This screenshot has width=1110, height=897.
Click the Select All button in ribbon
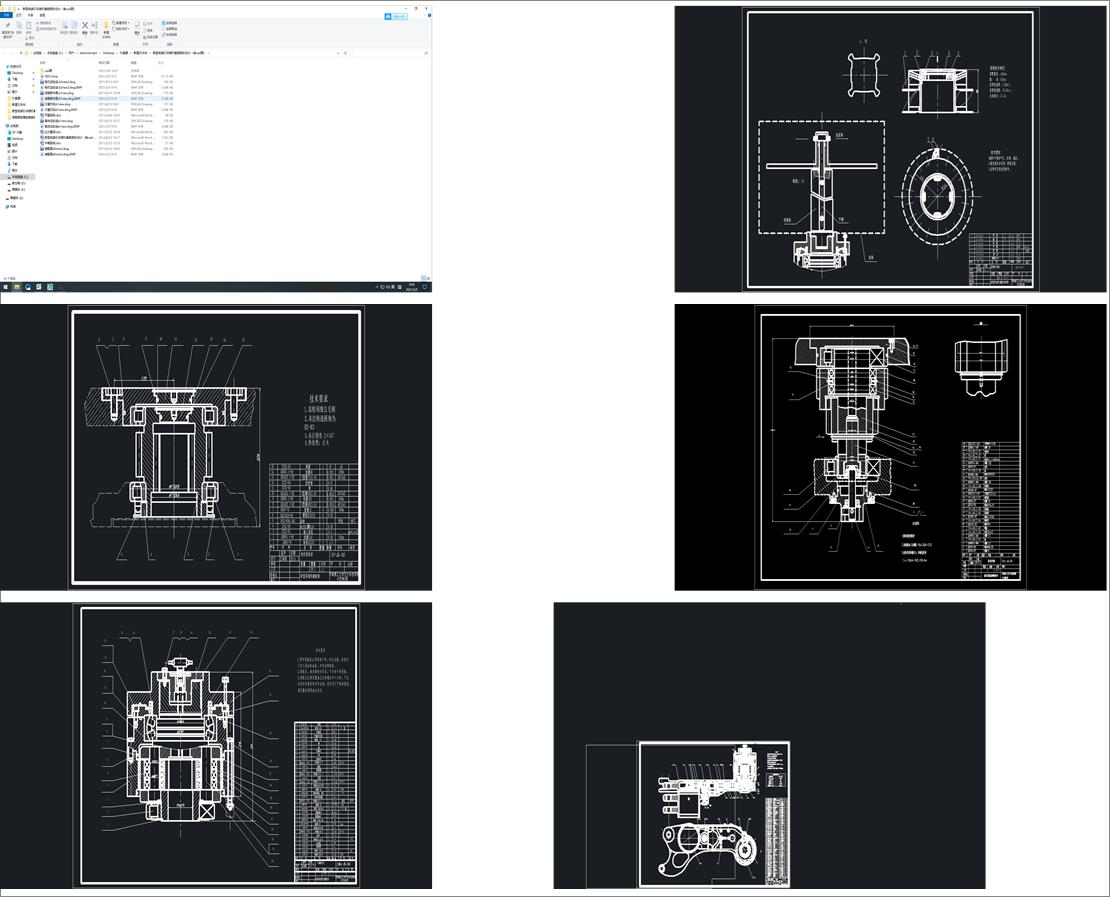pos(171,21)
